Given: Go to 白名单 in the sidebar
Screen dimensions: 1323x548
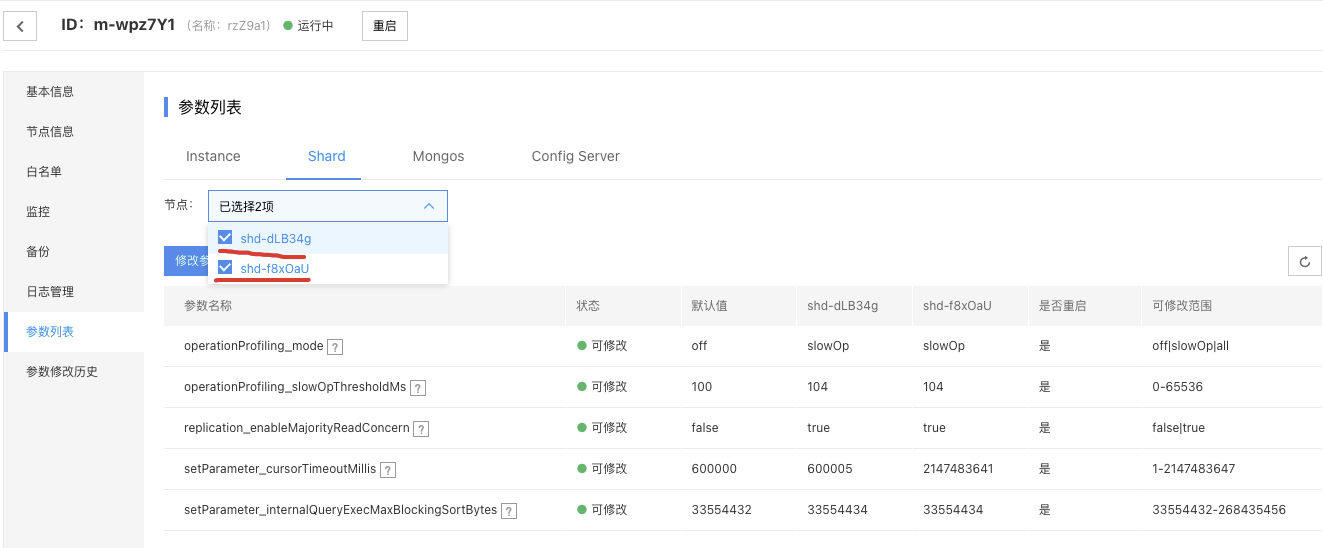Looking at the screenshot, I should (74, 171).
